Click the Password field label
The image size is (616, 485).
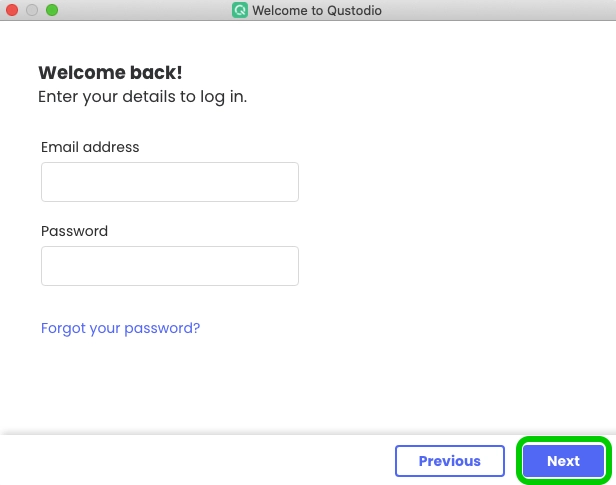click(x=74, y=231)
